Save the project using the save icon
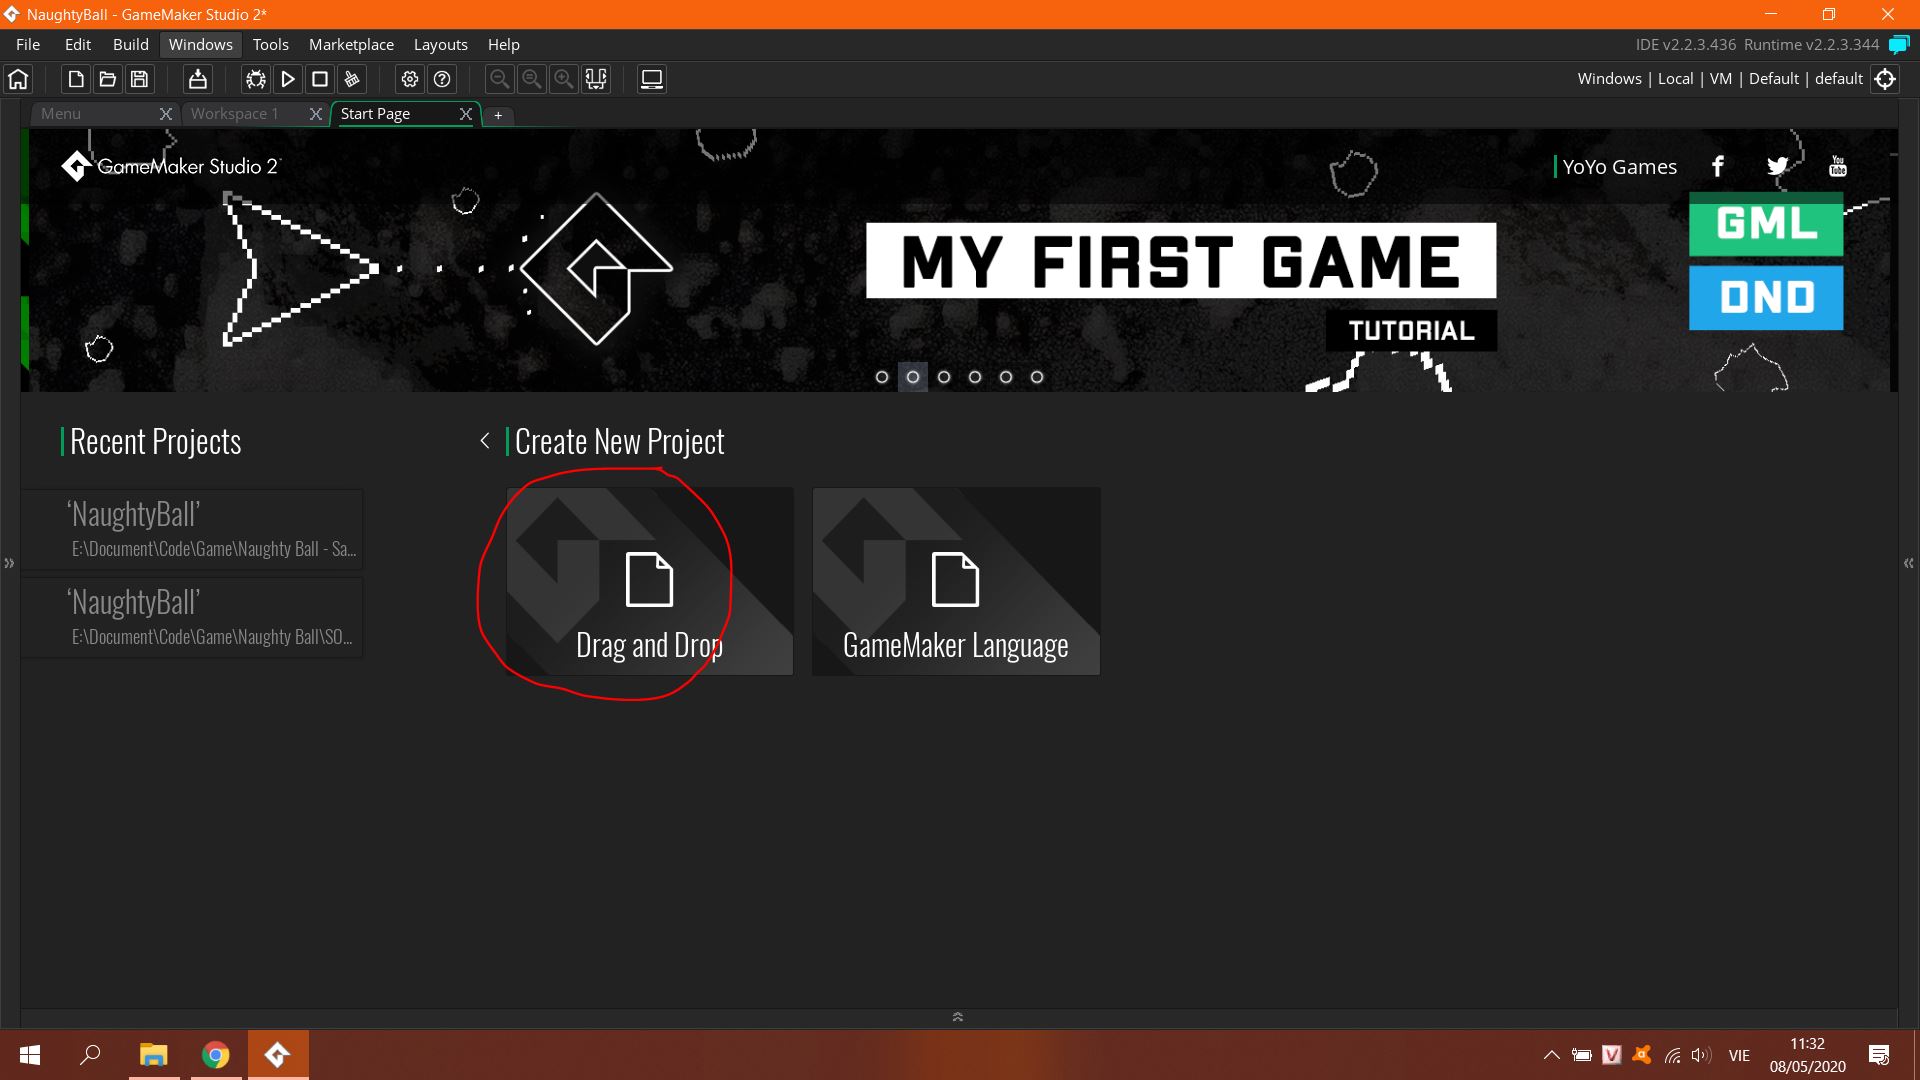Viewport: 1920px width, 1080px height. pos(140,79)
